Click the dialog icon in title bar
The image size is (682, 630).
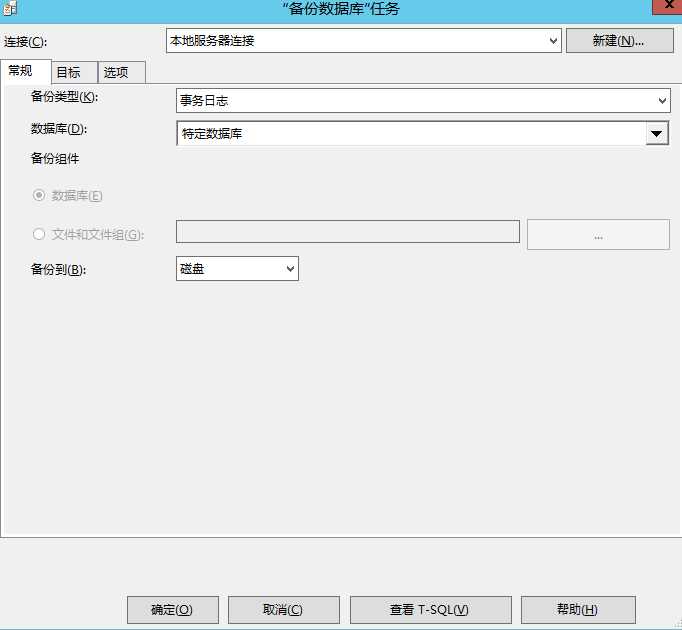(10, 7)
